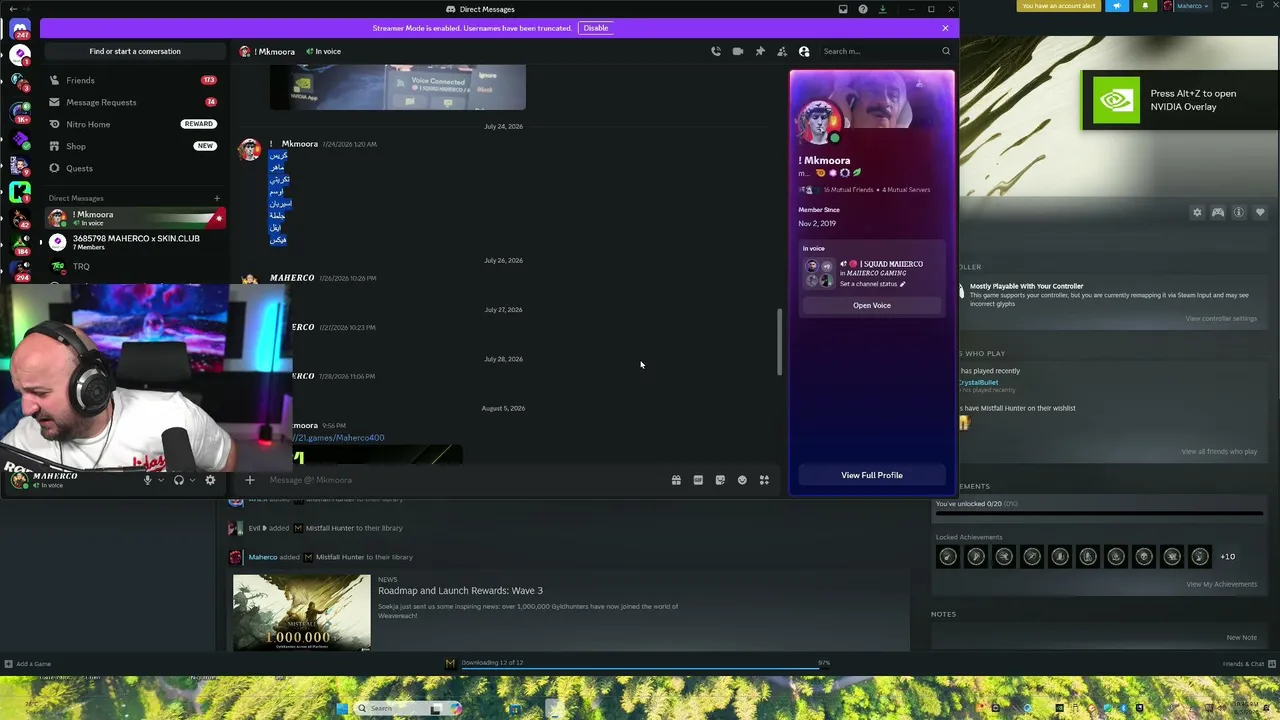This screenshot has width=1280, height=720.
Task: Add friends to DM icon
Action: point(782,51)
